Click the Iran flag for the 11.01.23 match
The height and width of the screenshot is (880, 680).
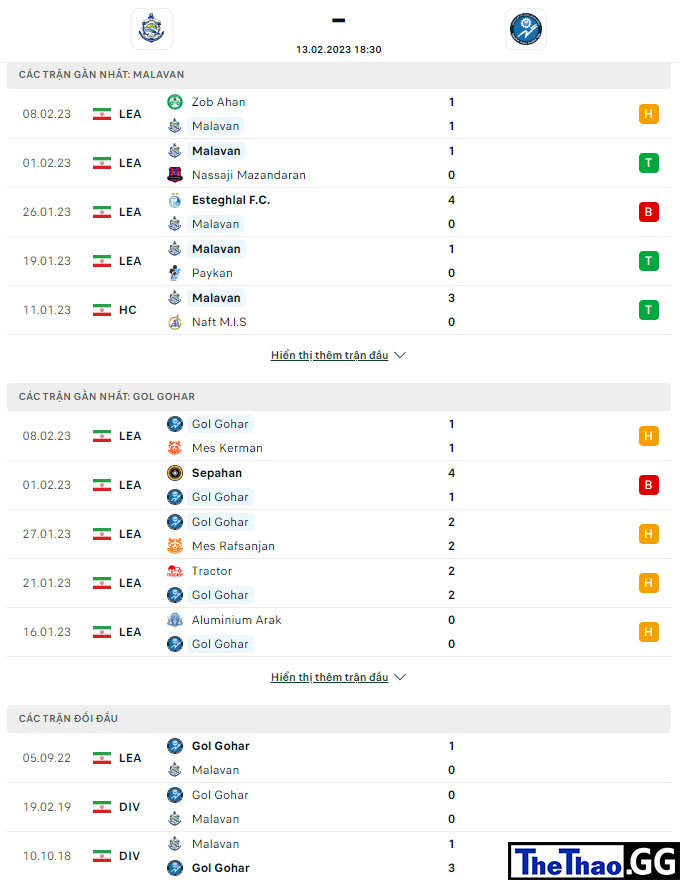tap(102, 310)
